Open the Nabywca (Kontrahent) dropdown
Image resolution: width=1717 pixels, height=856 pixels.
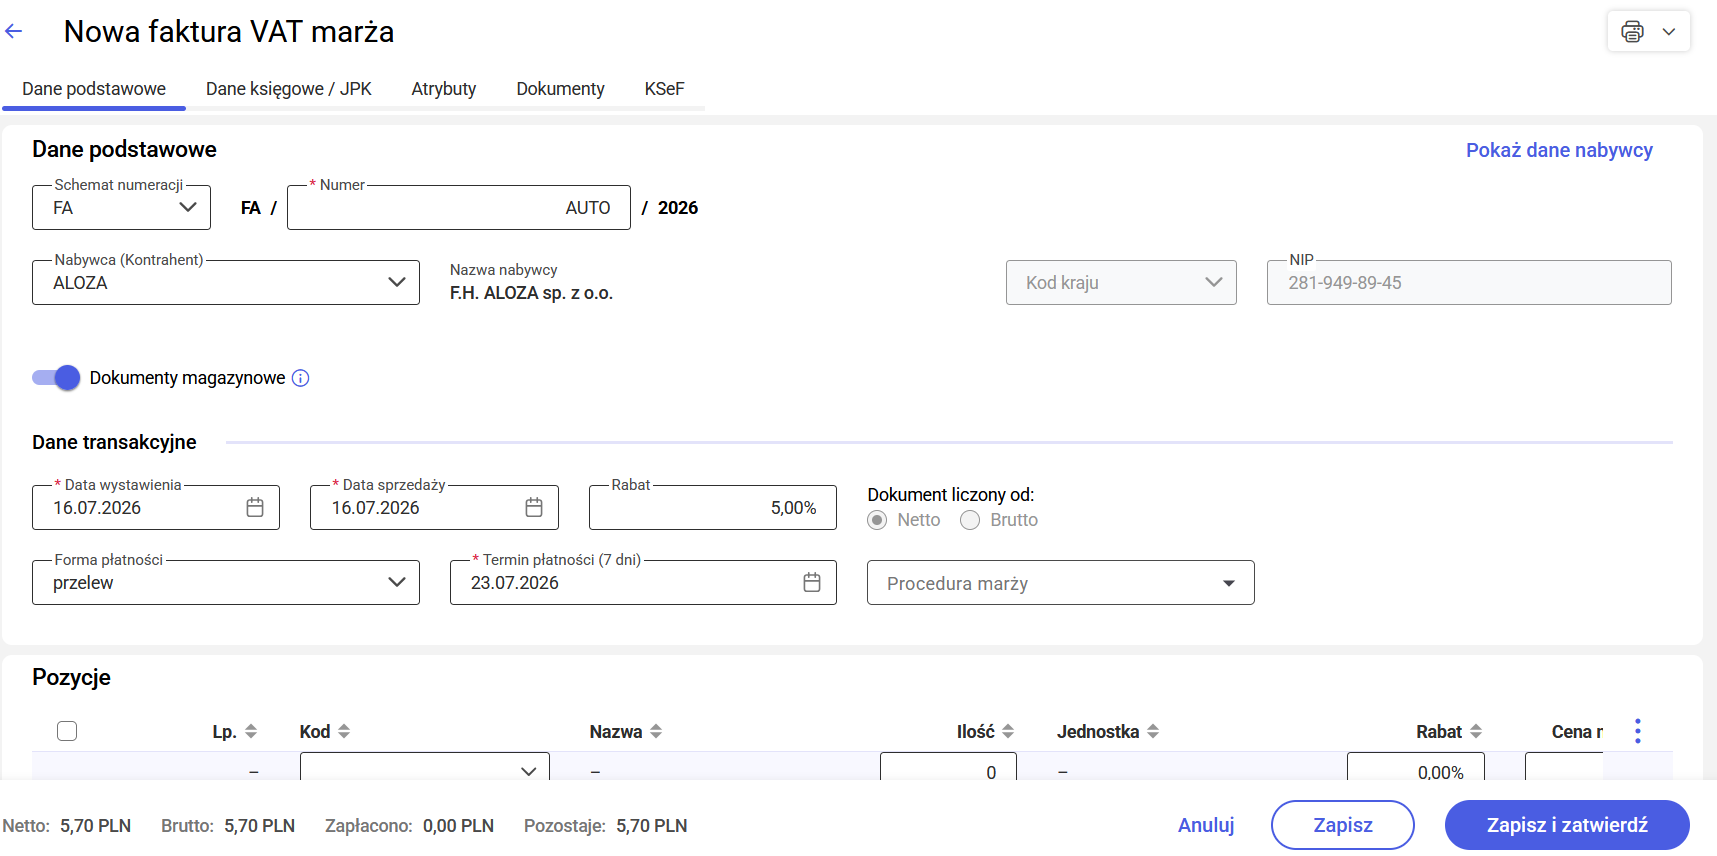tap(226, 283)
